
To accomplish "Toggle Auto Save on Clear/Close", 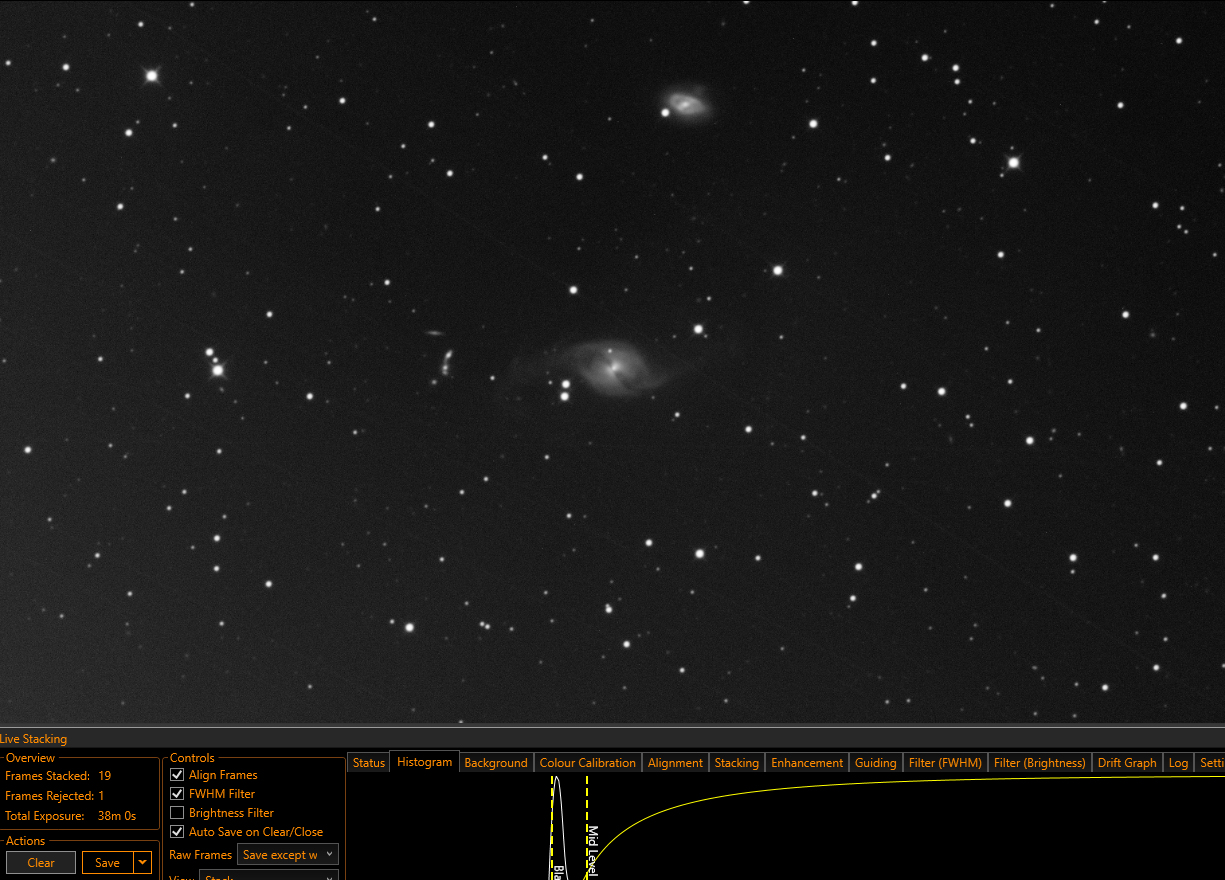I will click(x=178, y=832).
